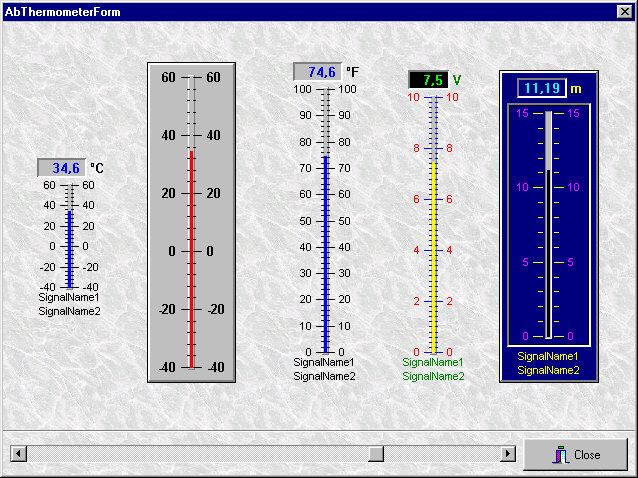Click the °C unit label
The width and height of the screenshot is (638, 478).
click(96, 168)
